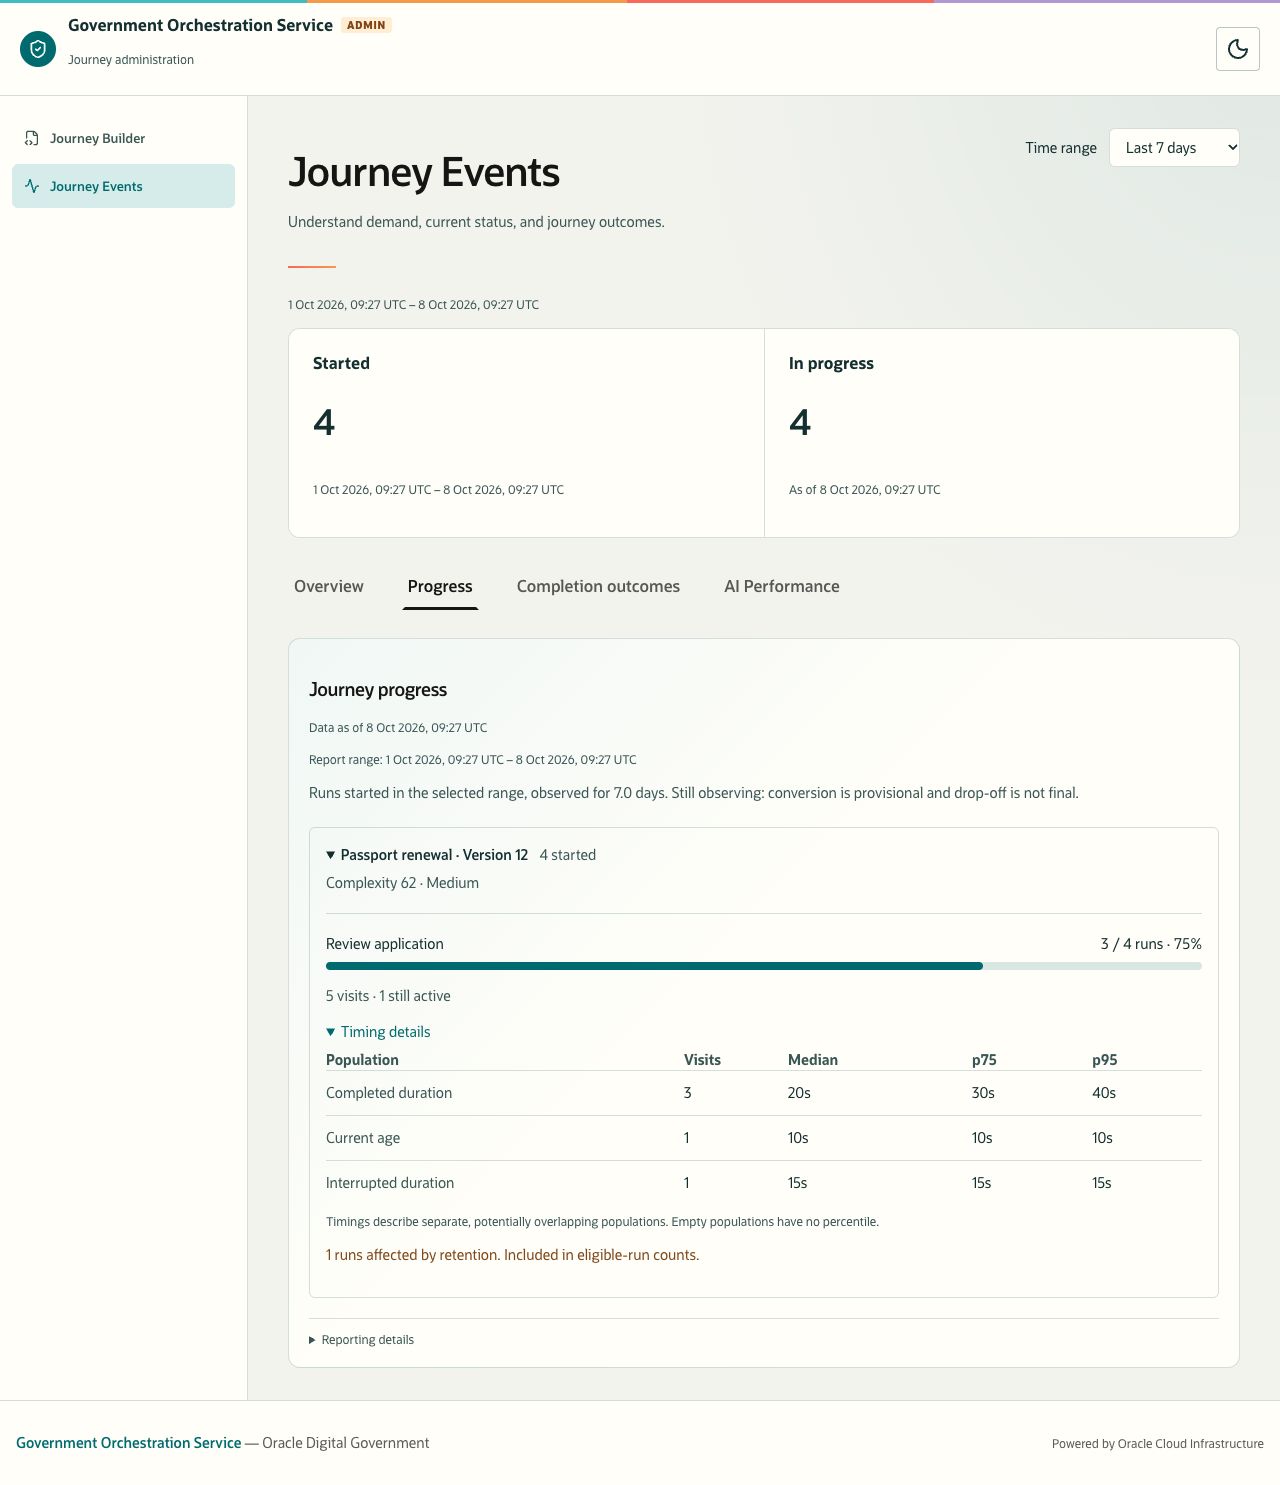Open the Time range dropdown
This screenshot has width=1280, height=1485.
tap(1174, 148)
